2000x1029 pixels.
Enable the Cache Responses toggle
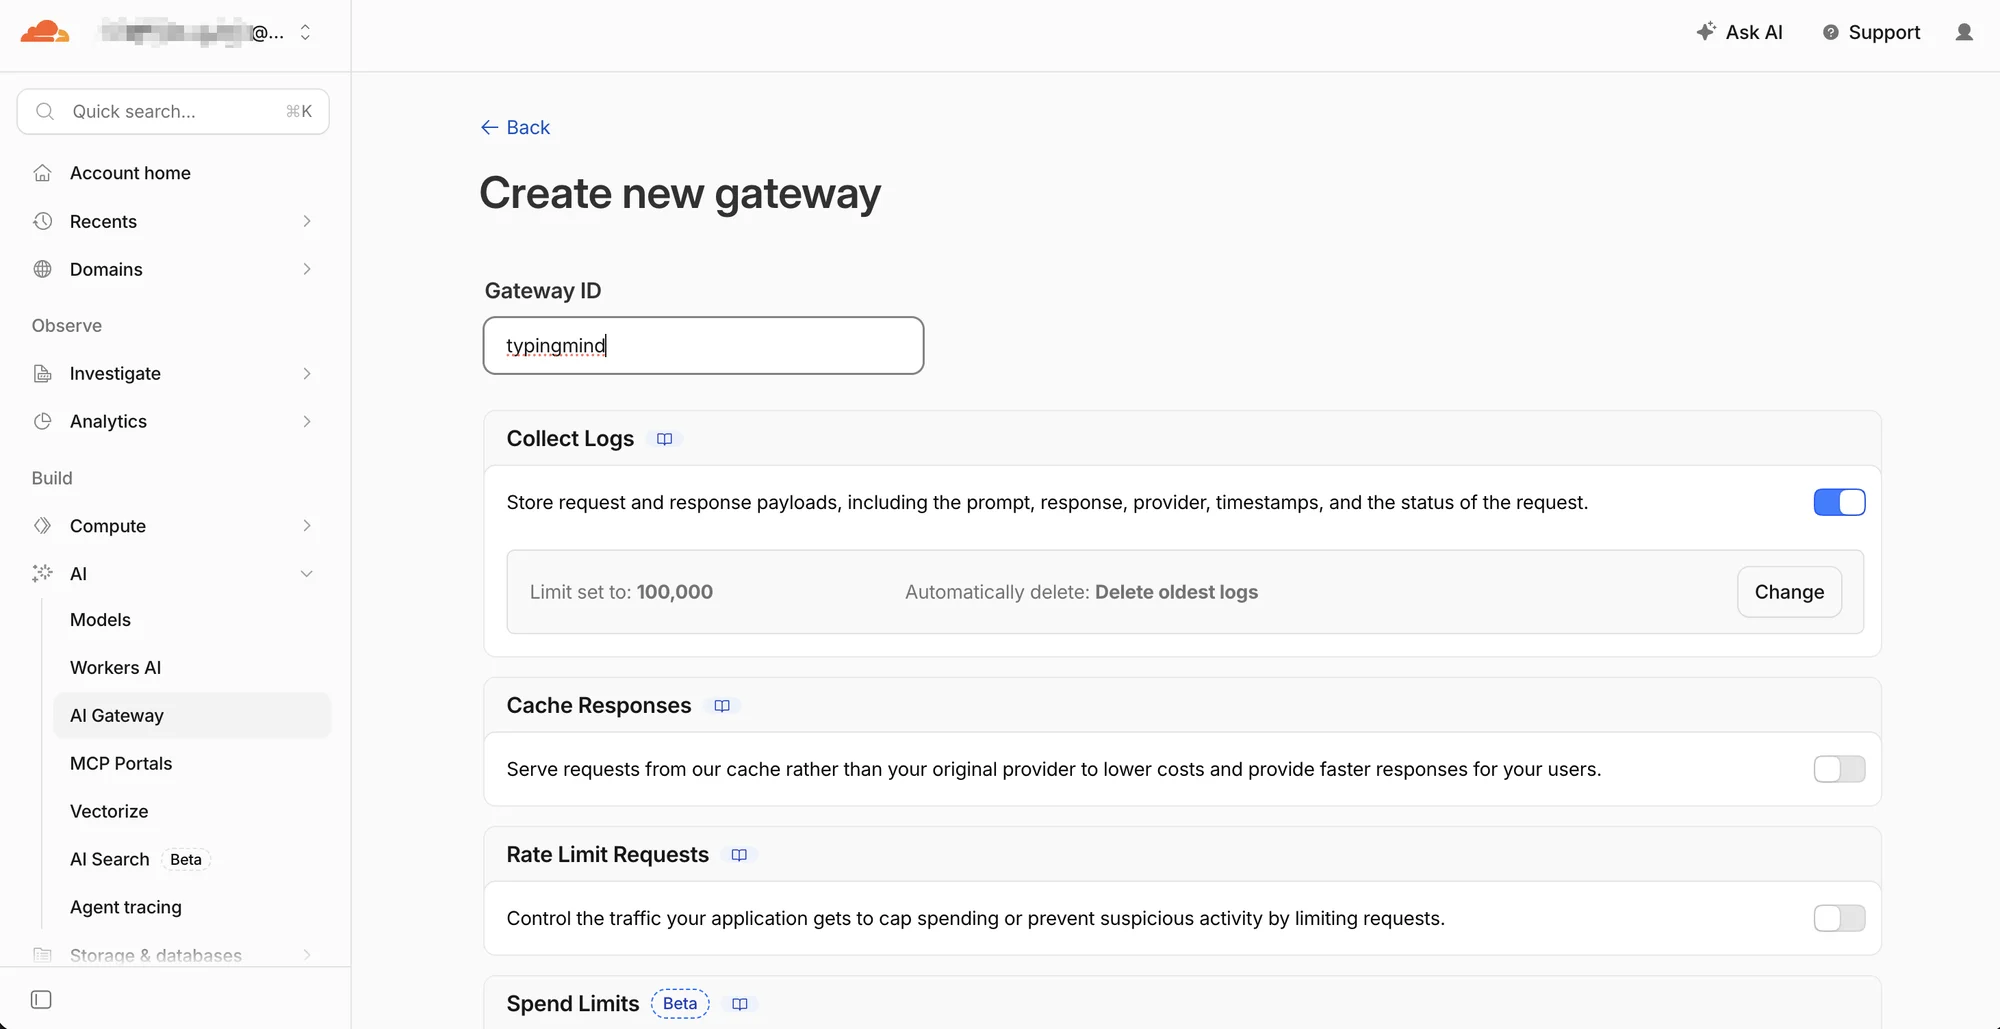1840,769
